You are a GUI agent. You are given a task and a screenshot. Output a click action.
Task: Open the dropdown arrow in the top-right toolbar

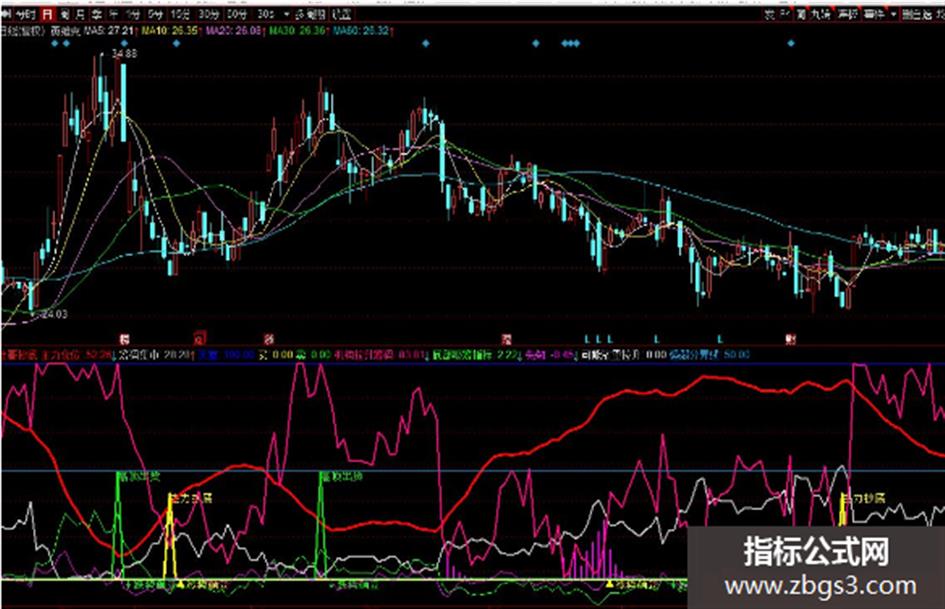click(894, 14)
